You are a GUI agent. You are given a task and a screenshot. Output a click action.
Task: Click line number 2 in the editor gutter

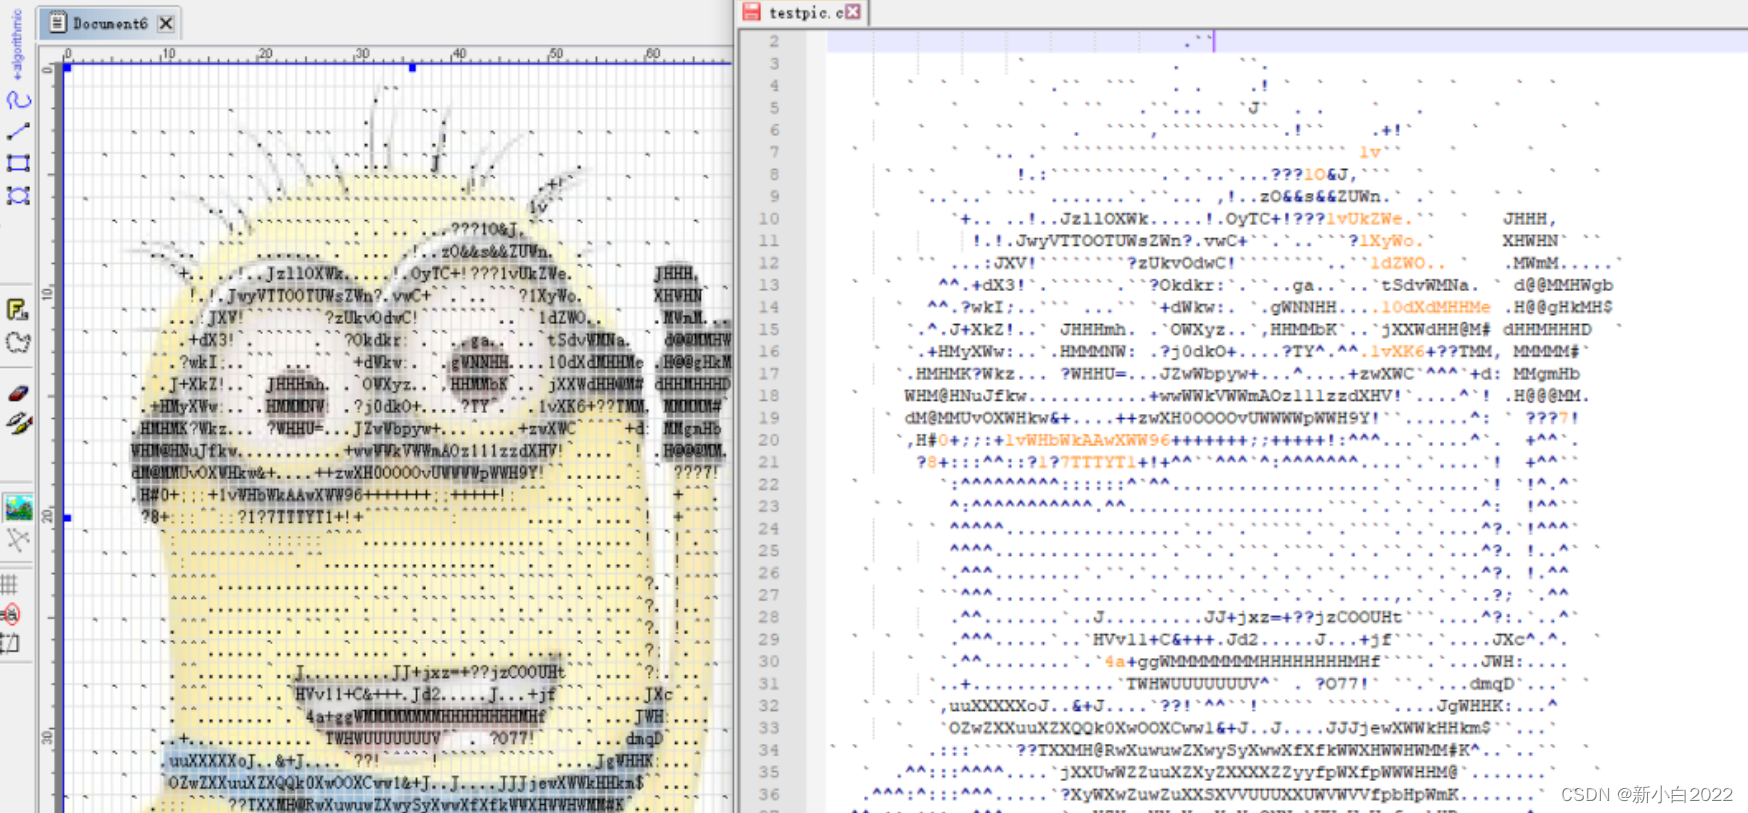click(x=774, y=41)
